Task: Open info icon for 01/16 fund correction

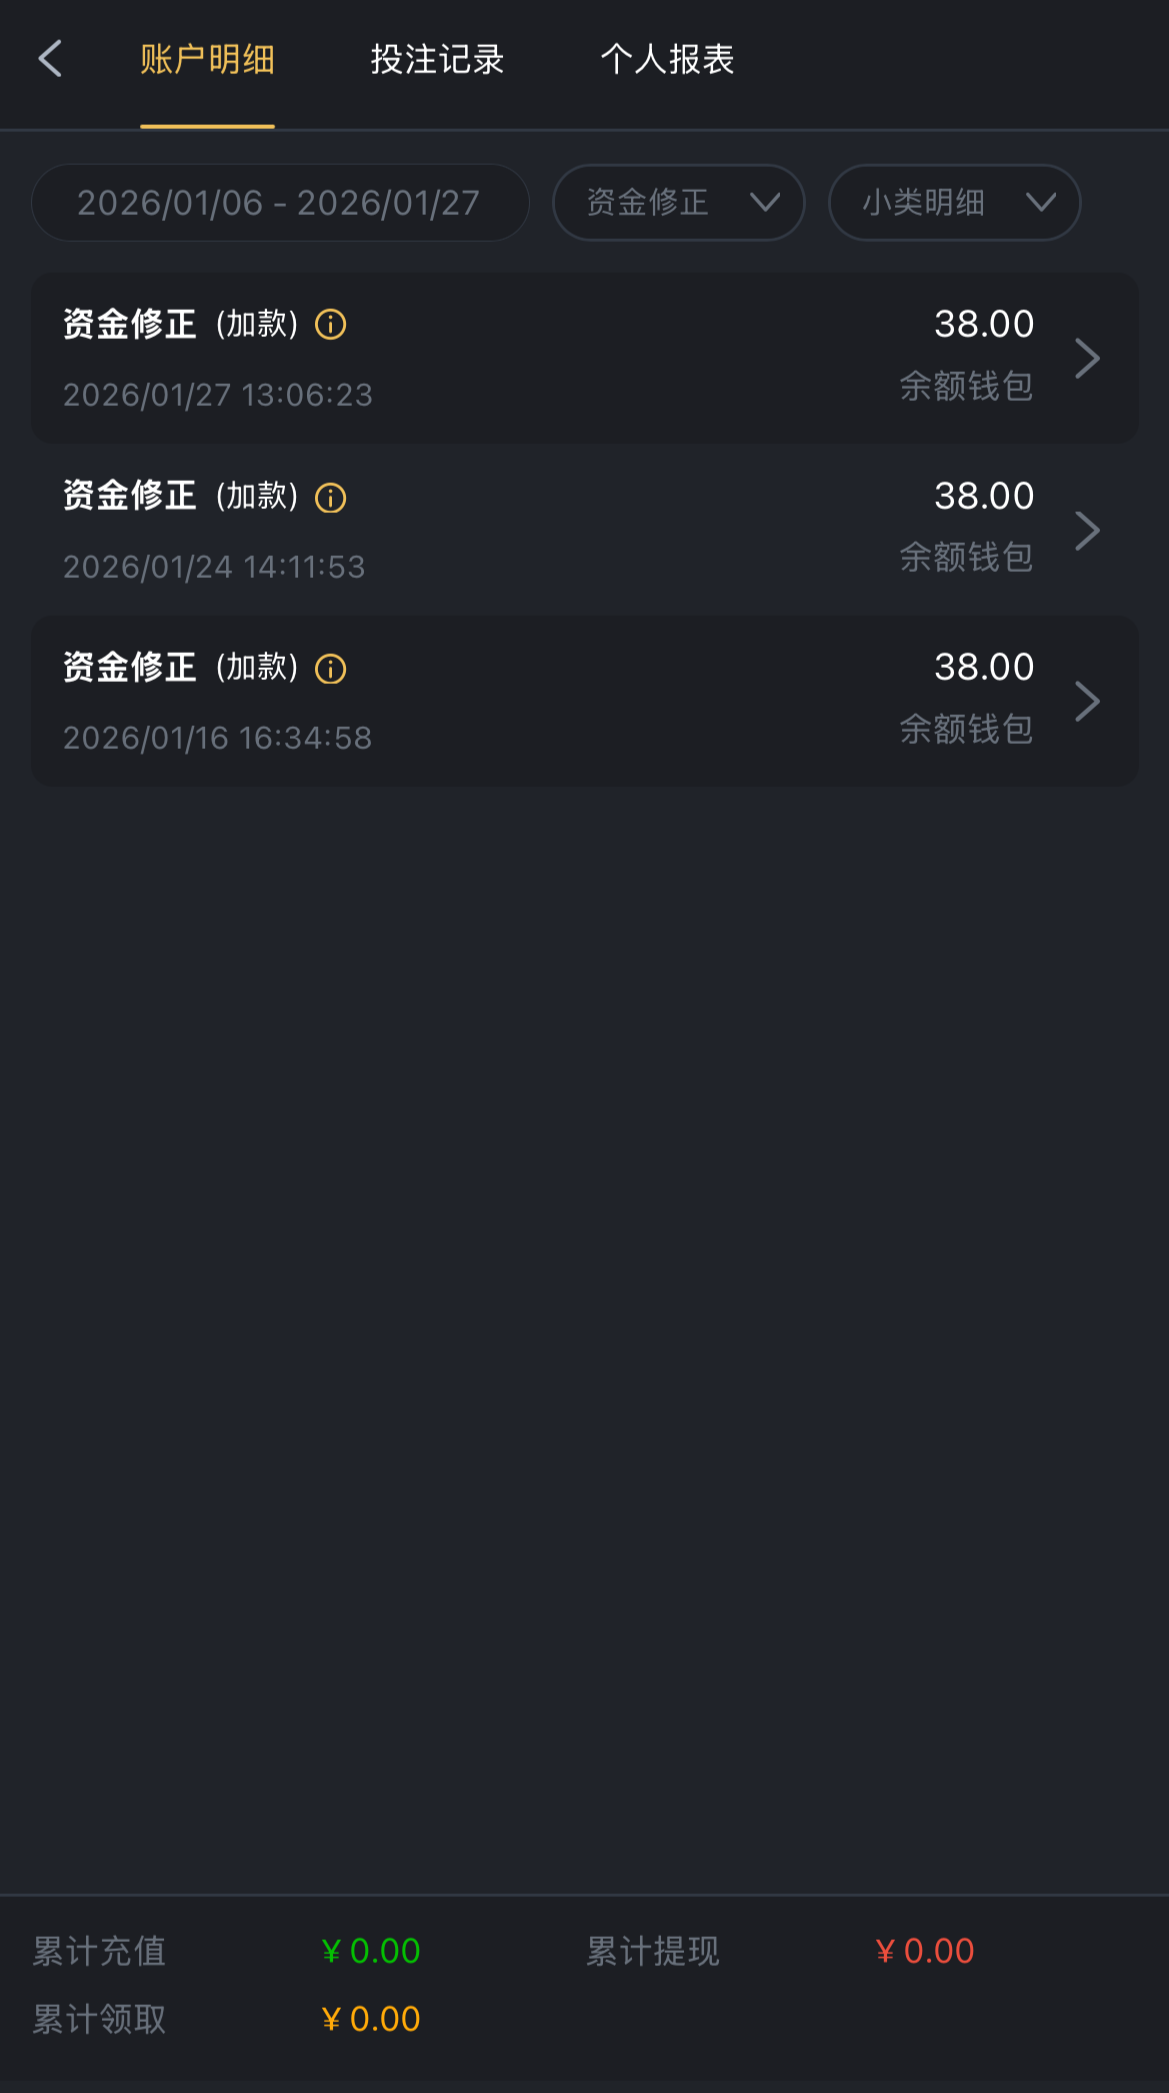Action: click(x=330, y=669)
